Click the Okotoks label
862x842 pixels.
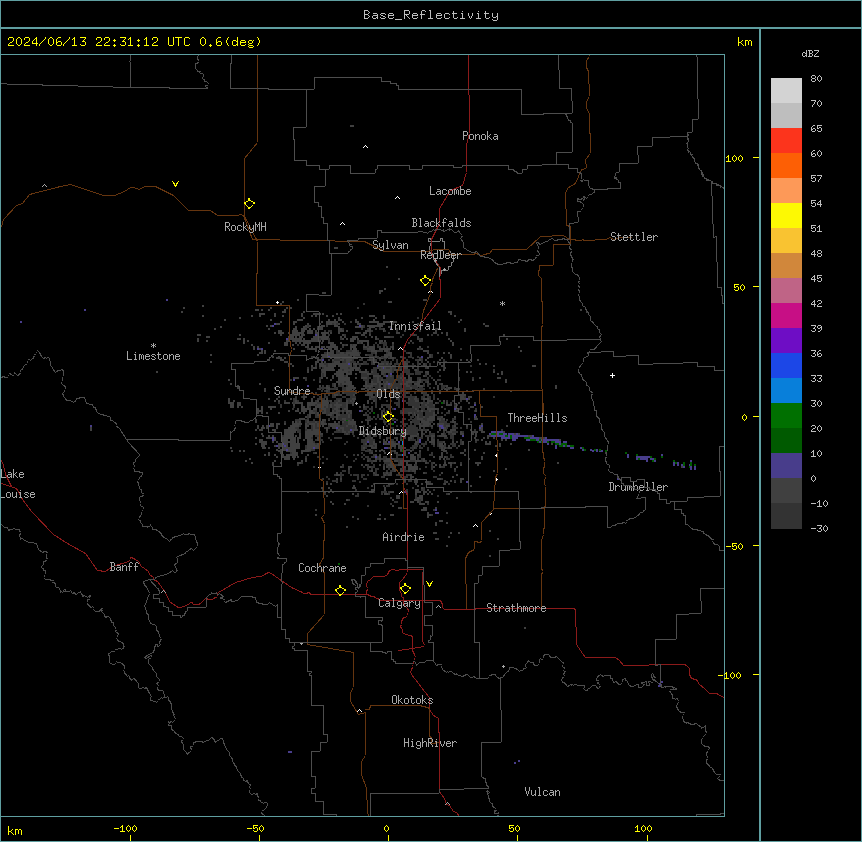tap(412, 700)
